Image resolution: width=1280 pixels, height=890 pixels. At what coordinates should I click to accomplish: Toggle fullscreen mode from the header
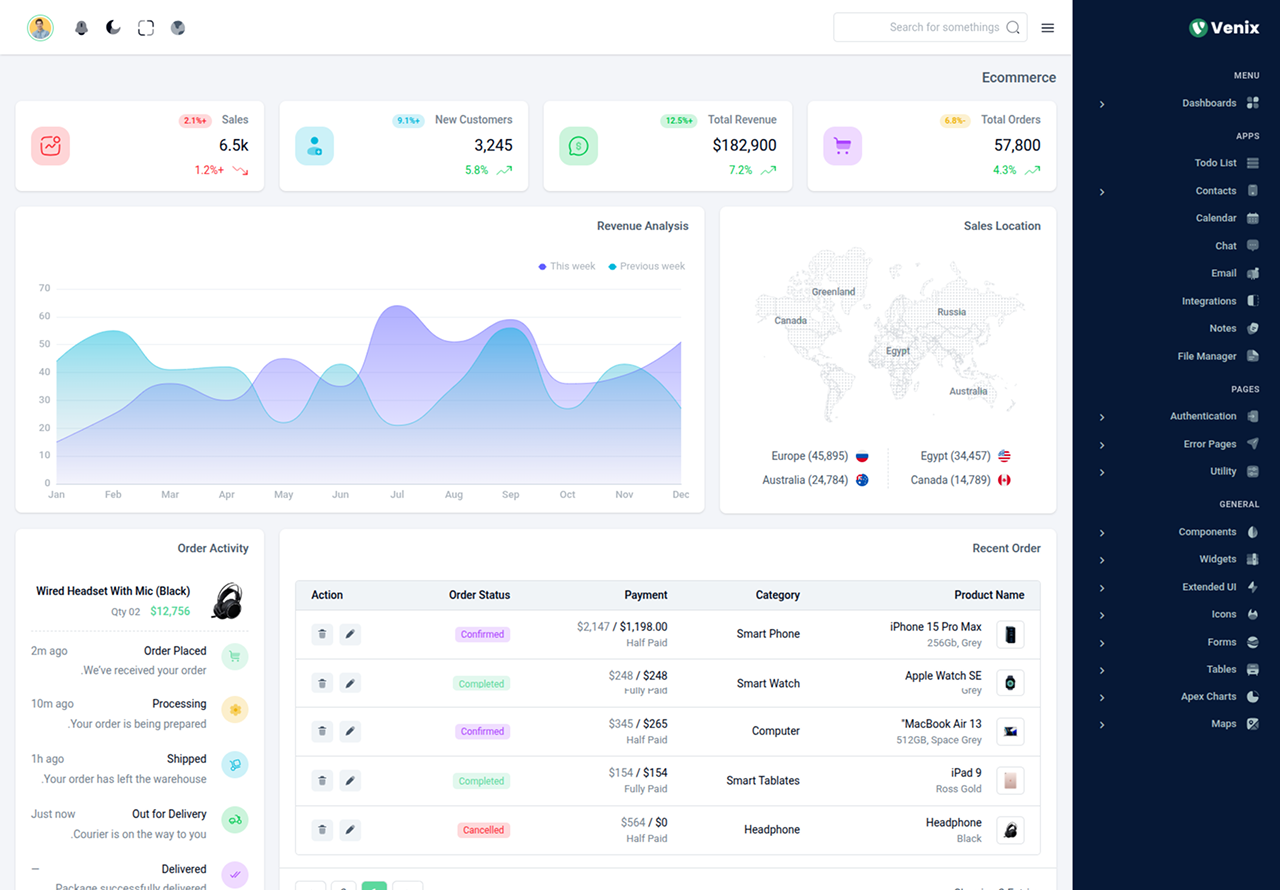tap(146, 28)
